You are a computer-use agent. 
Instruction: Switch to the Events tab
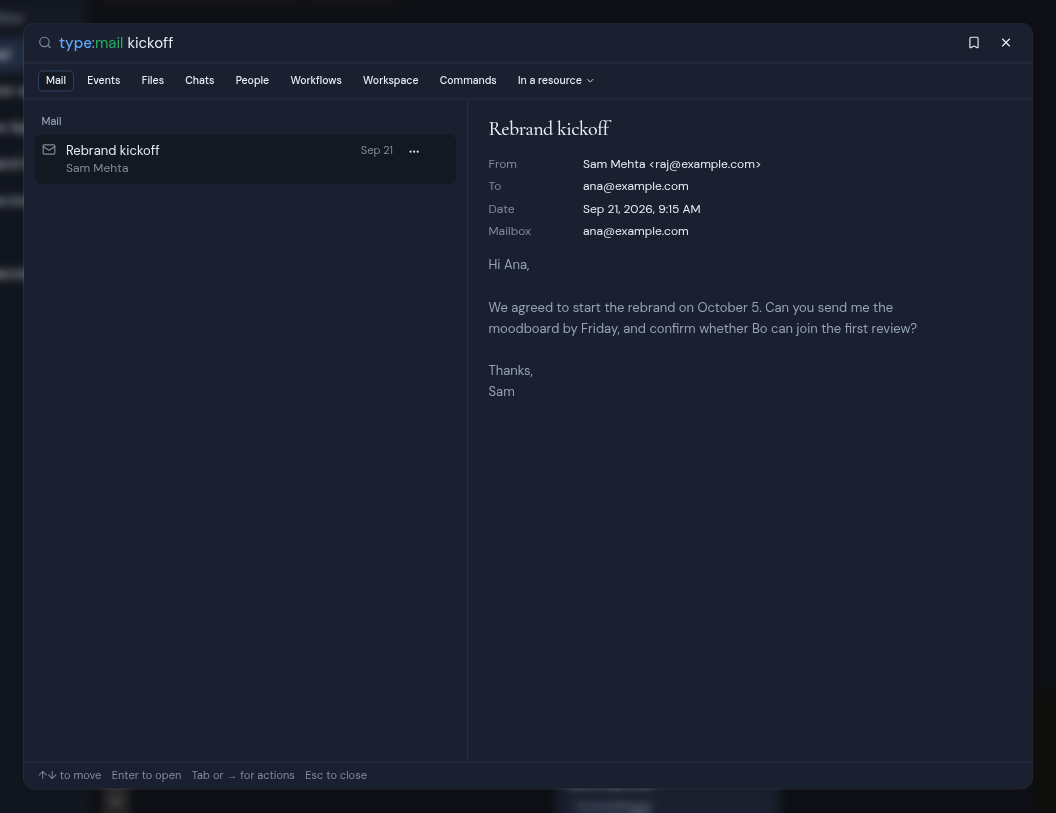(104, 80)
